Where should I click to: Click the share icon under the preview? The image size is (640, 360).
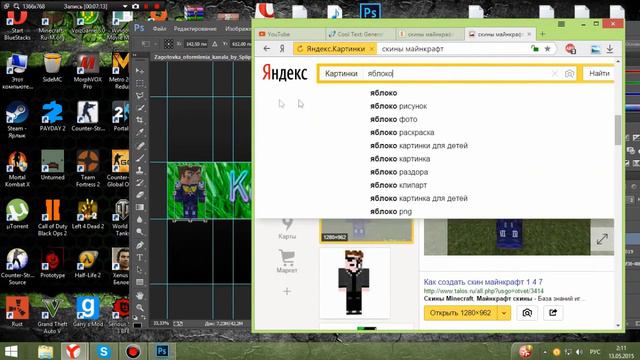point(553,313)
